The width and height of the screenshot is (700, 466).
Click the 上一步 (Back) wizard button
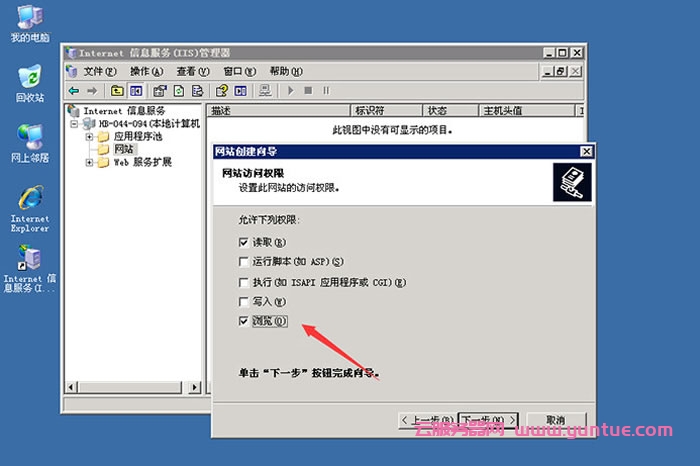(x=426, y=420)
